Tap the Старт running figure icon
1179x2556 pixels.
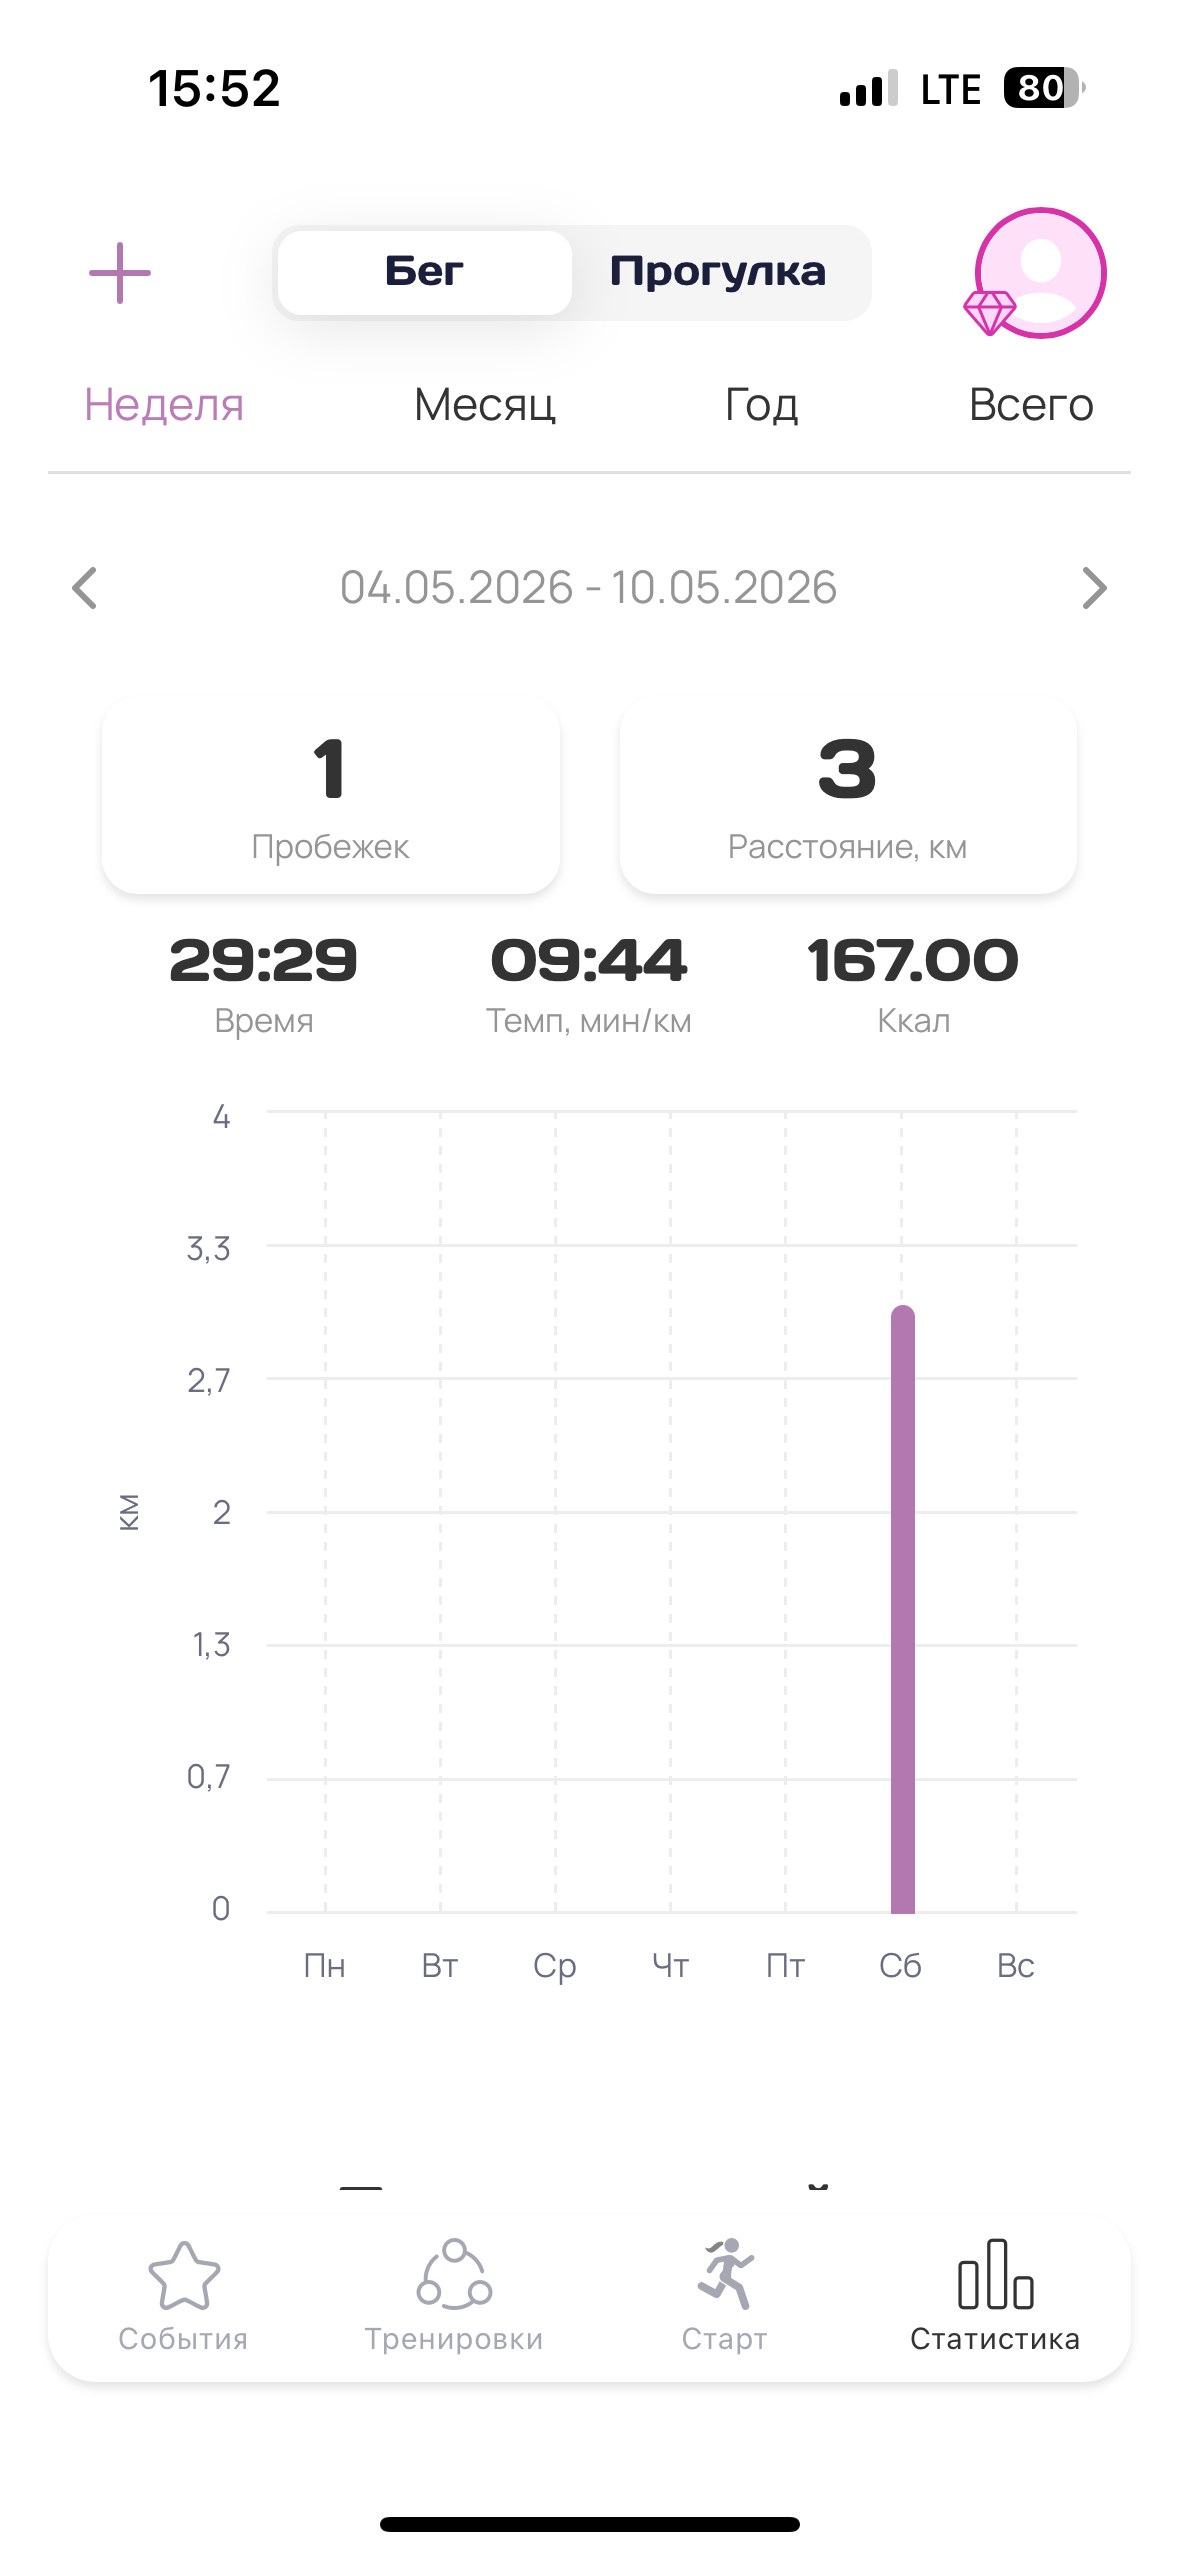tap(725, 2274)
